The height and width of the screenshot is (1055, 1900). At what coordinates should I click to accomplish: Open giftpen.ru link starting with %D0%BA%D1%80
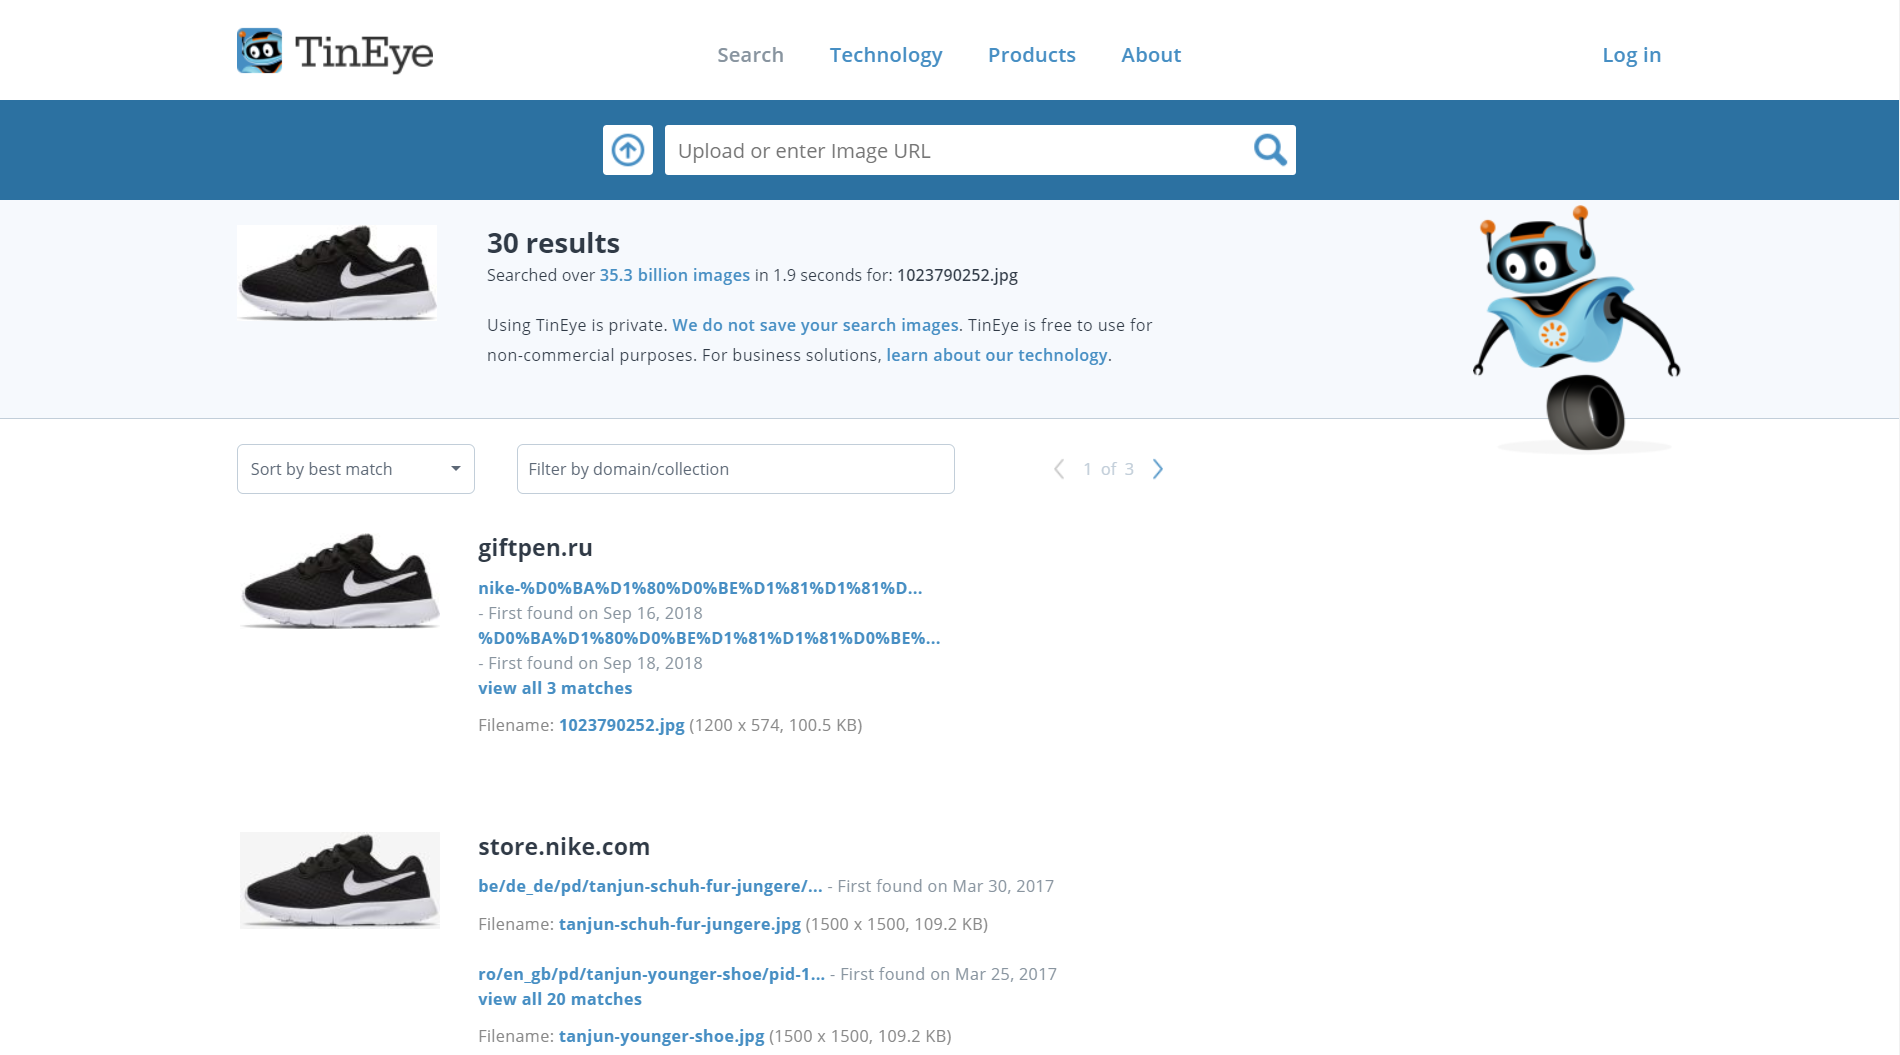tap(709, 638)
